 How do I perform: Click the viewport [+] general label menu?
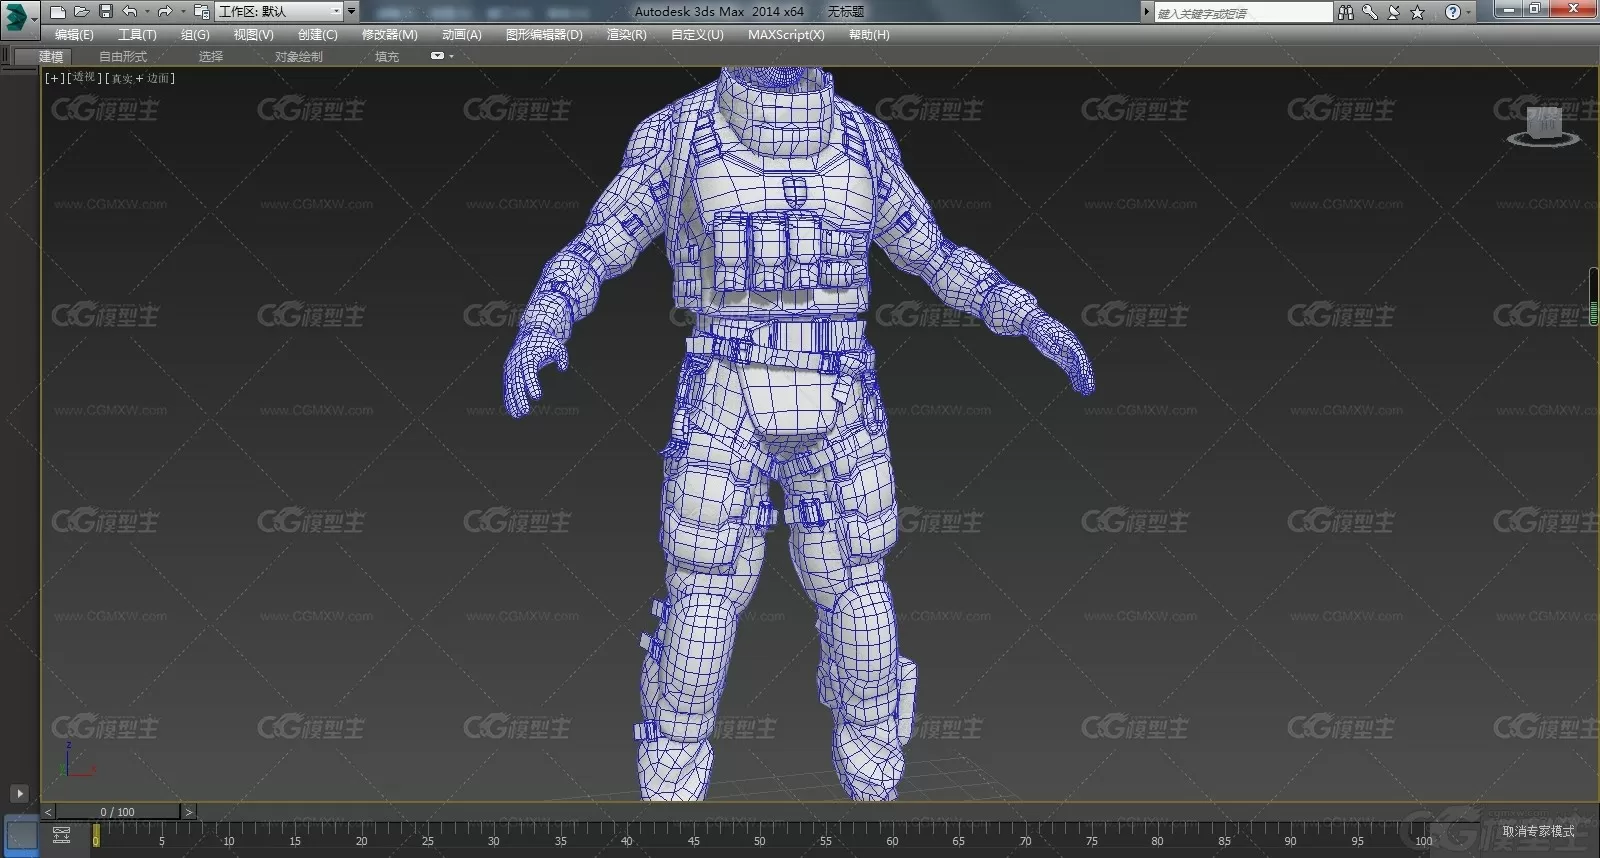pos(54,78)
